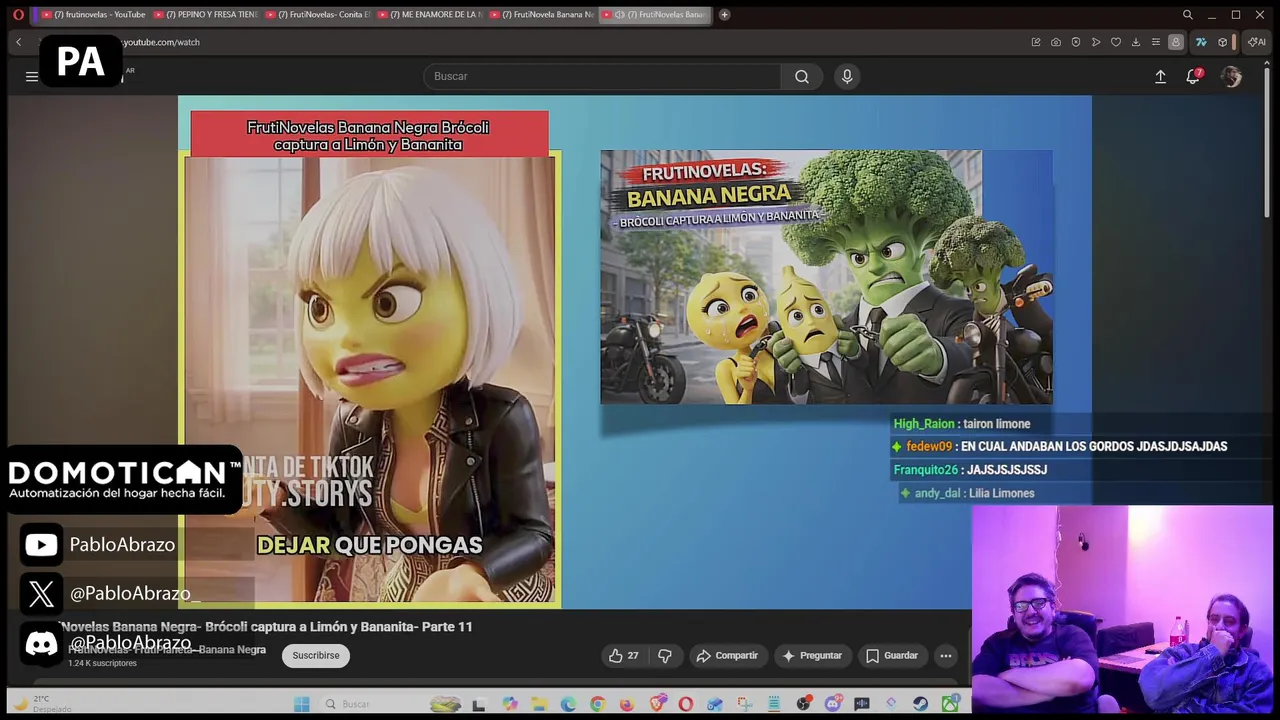1280x720 pixels.
Task: Switch to 'frutinovelas - YouTube' tab
Action: point(93,14)
